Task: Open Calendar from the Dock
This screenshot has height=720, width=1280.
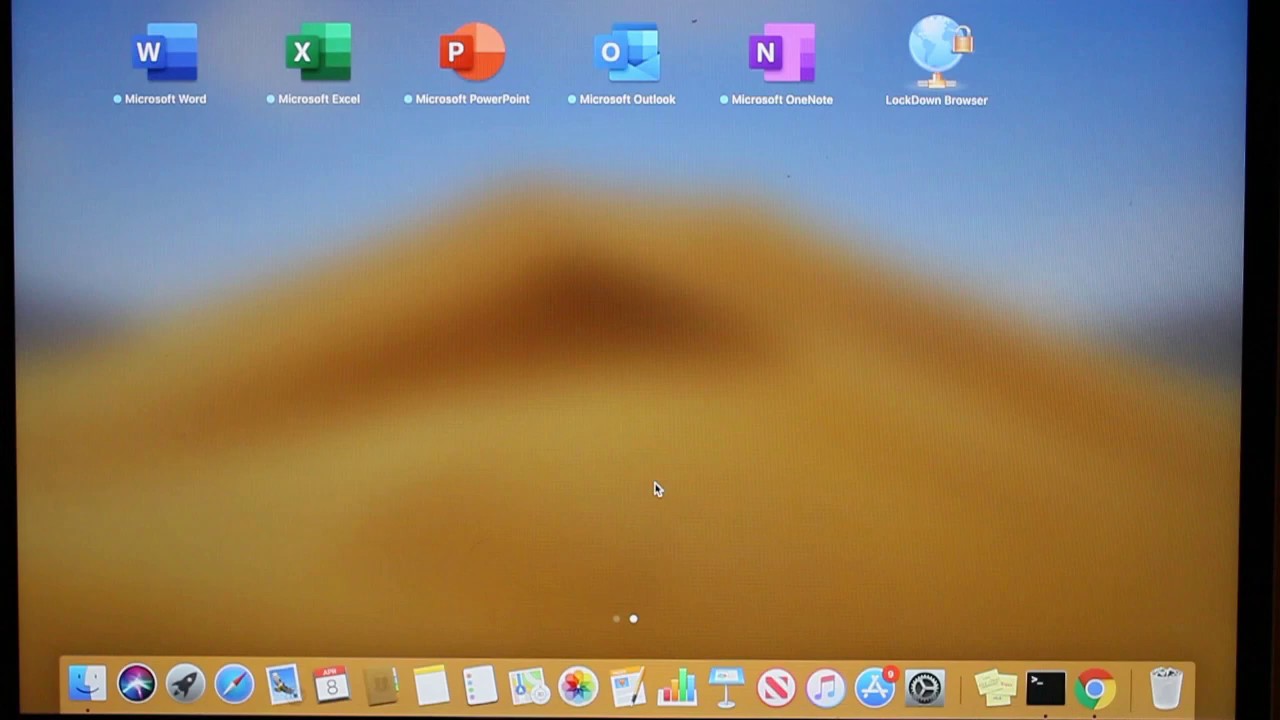Action: 332,685
